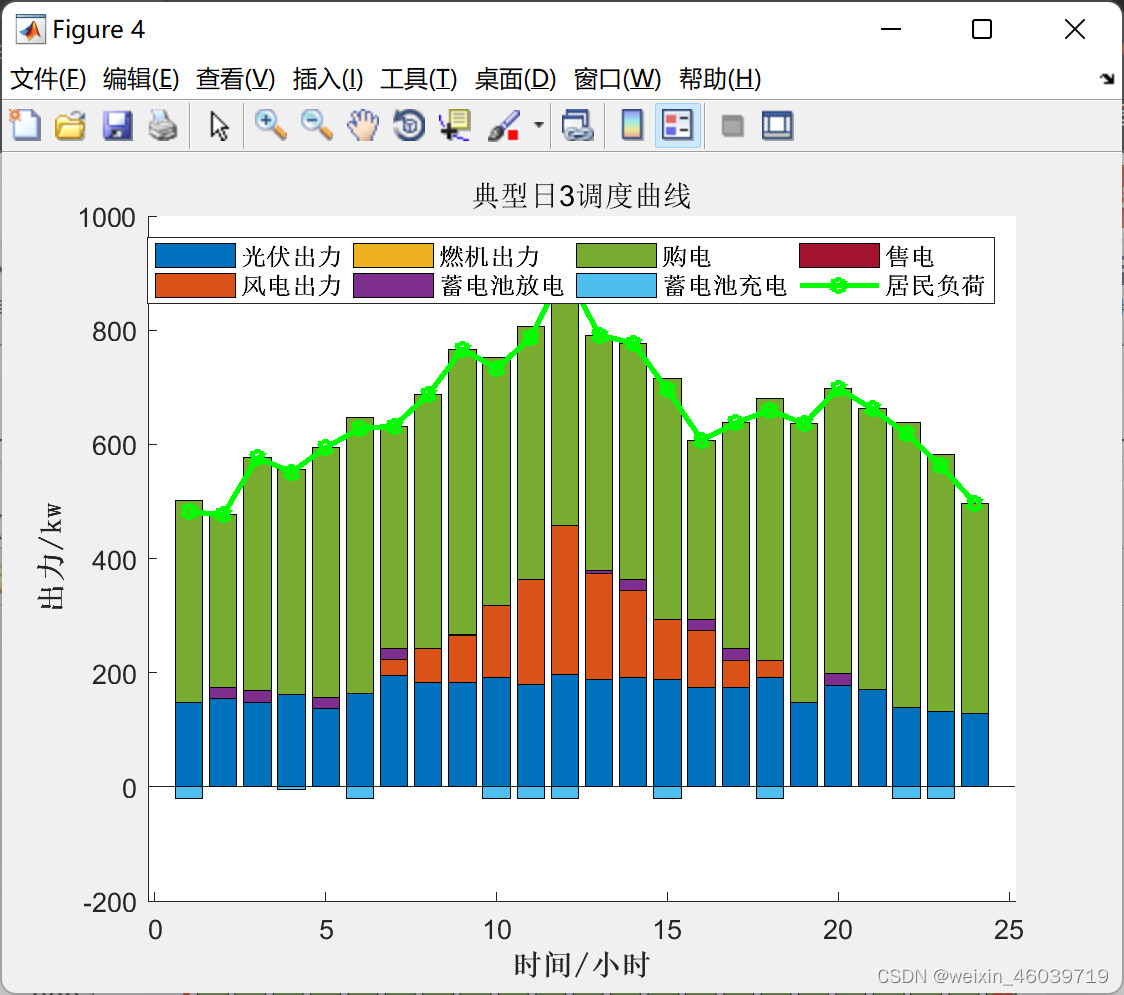Click the Hide Plot Tools icon
Viewport: 1124px width, 995px height.
point(732,126)
